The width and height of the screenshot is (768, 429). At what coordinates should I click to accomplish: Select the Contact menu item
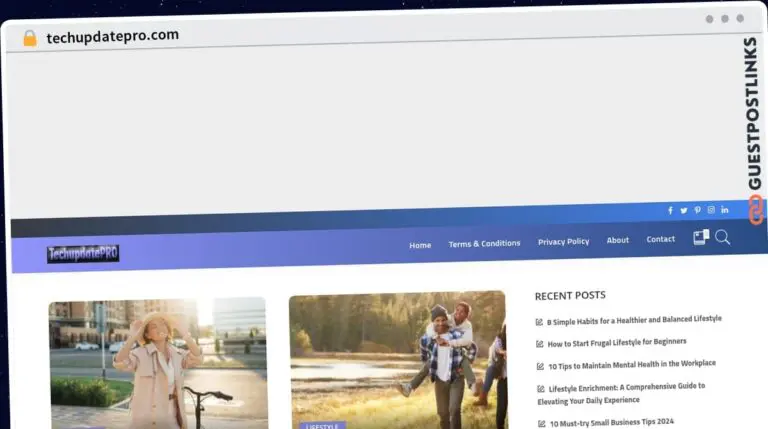point(660,239)
